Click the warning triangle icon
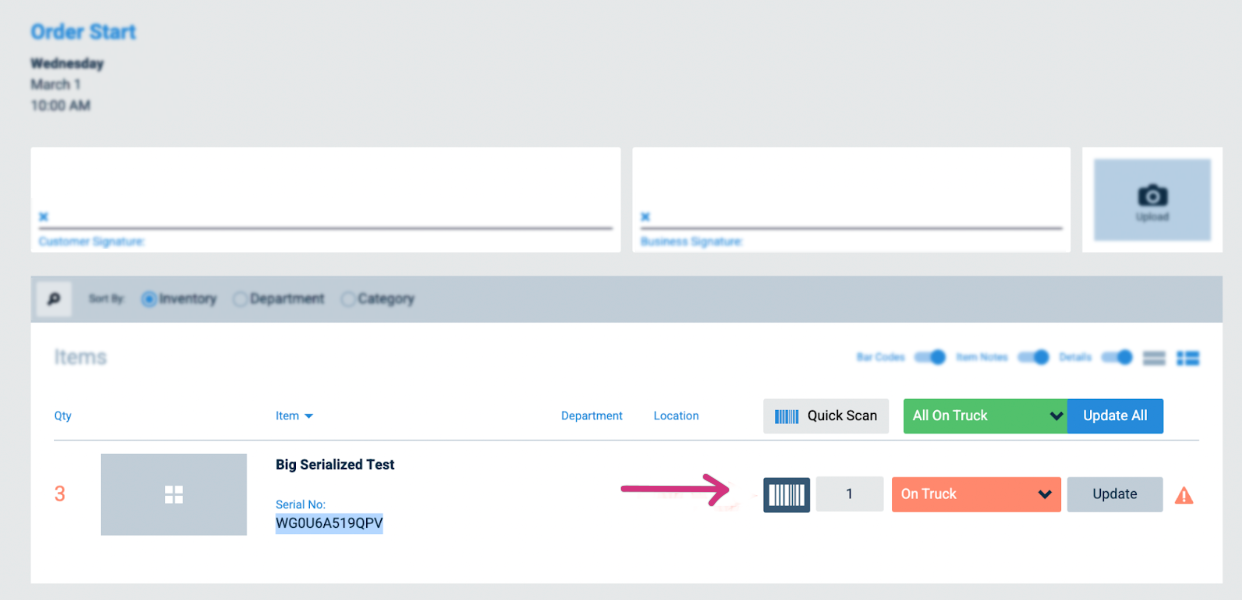 point(1184,494)
